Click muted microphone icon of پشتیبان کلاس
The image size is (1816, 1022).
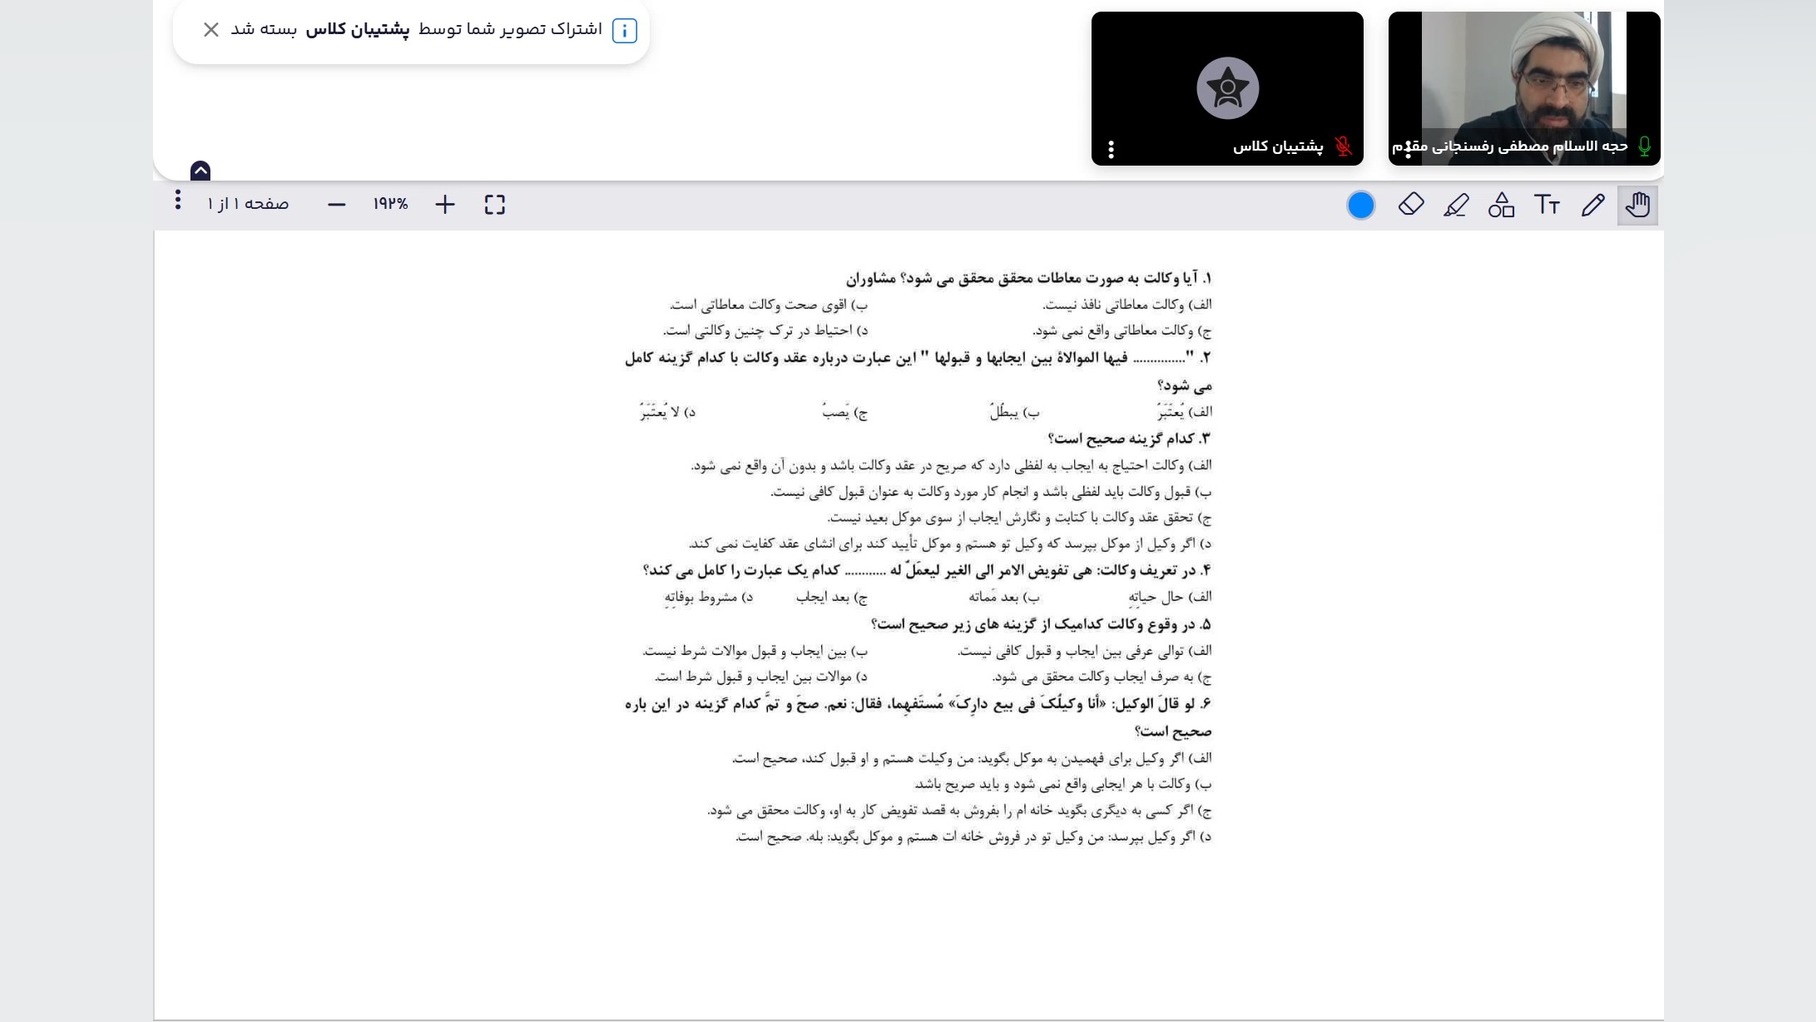(x=1344, y=147)
